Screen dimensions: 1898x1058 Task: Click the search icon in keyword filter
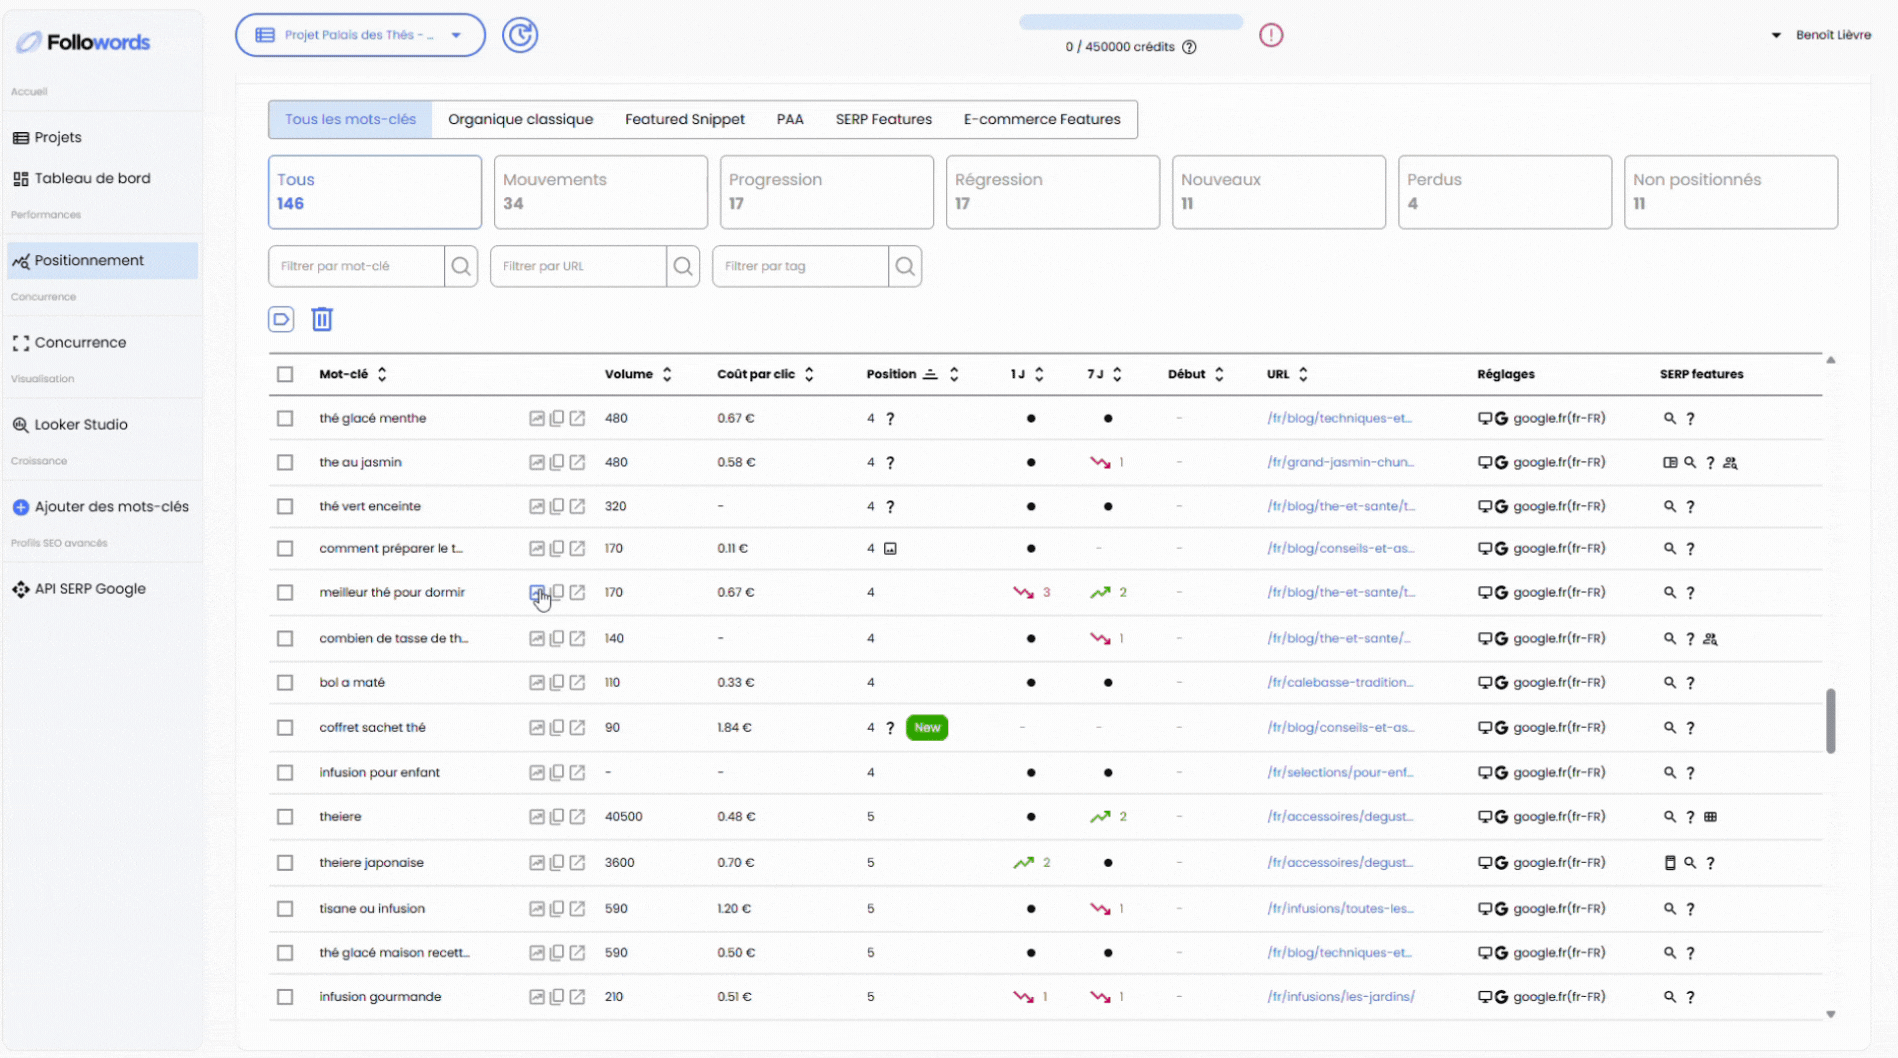460,266
